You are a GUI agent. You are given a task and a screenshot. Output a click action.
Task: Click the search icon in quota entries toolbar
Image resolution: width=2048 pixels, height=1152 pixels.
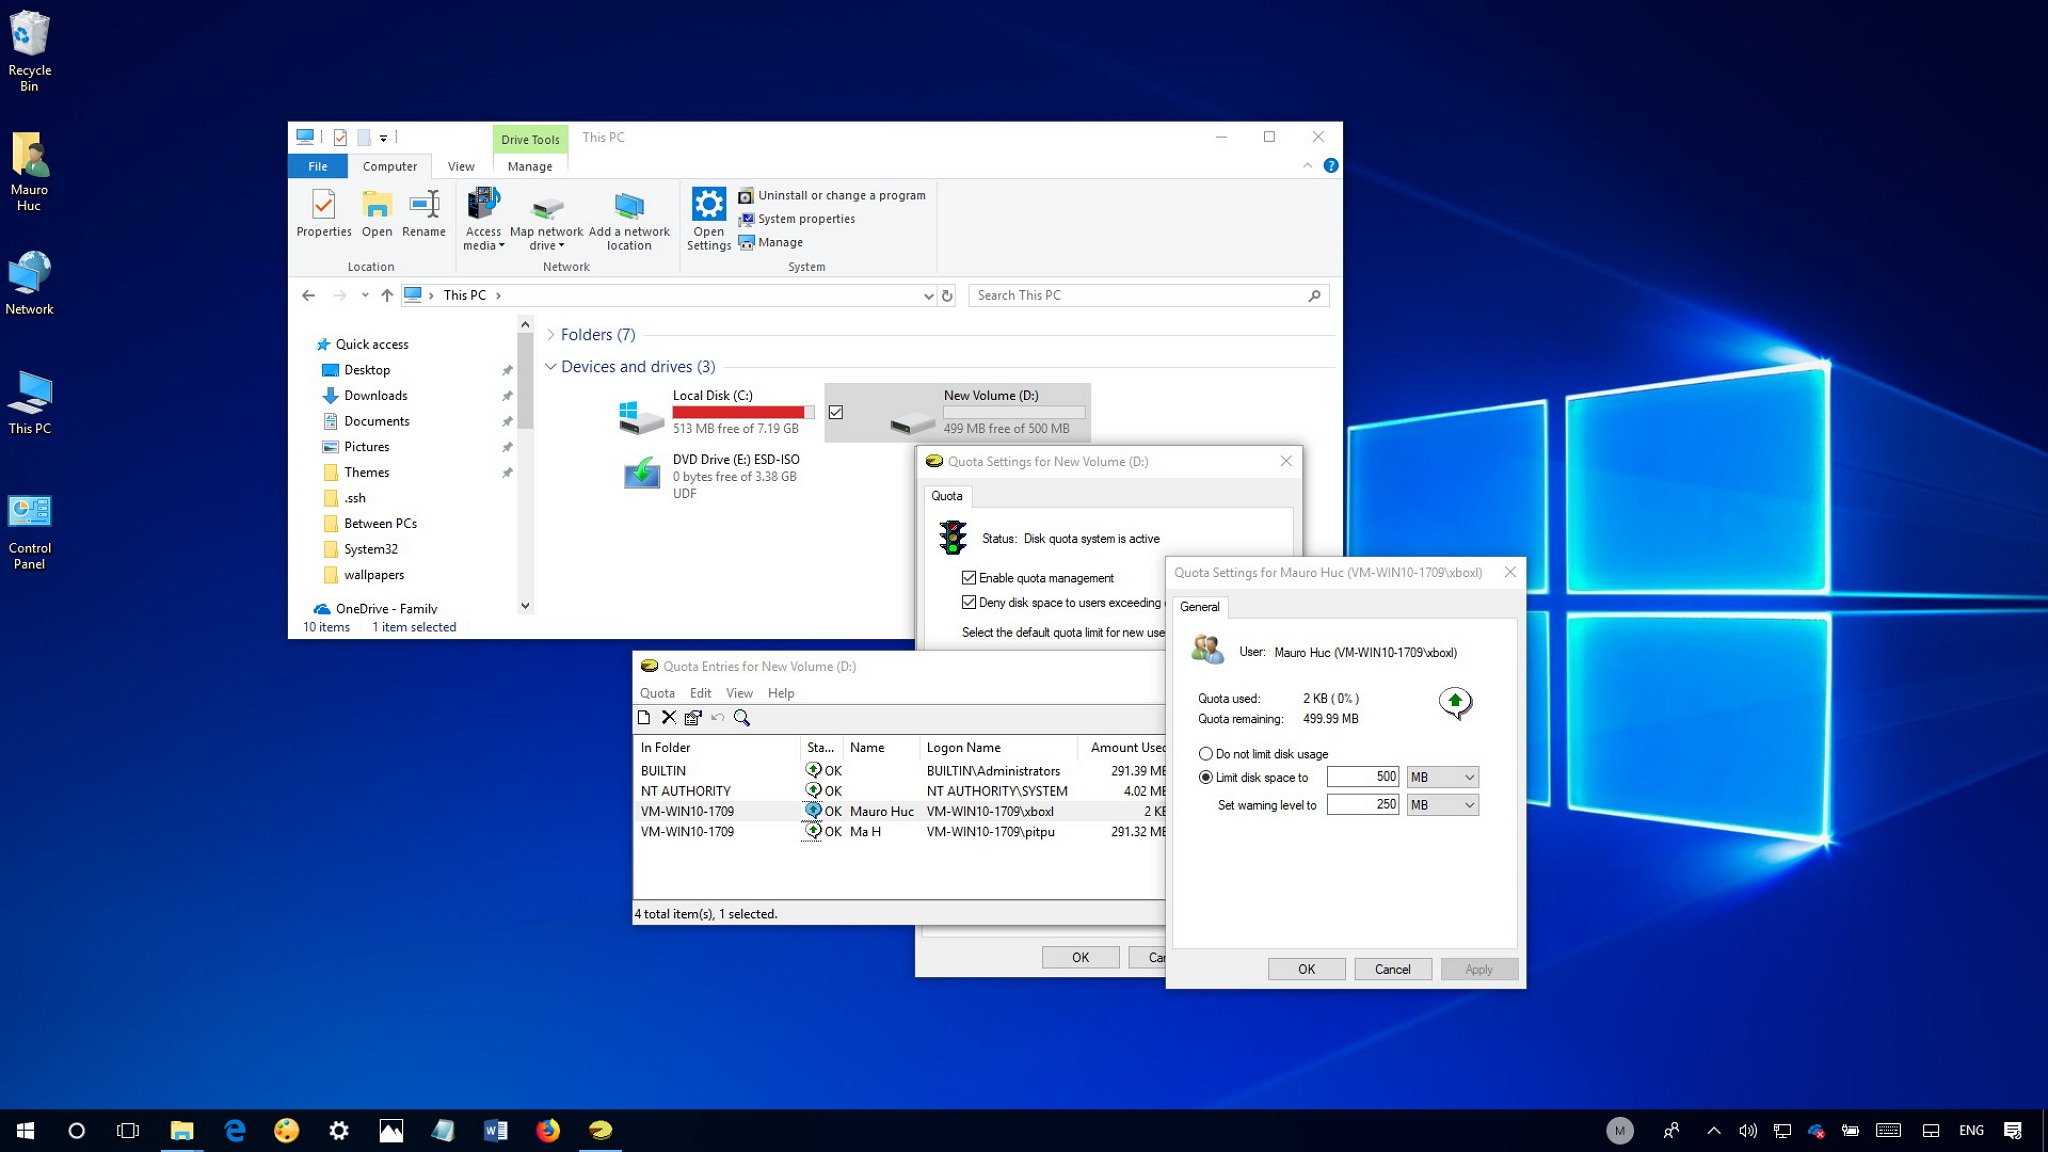(745, 719)
